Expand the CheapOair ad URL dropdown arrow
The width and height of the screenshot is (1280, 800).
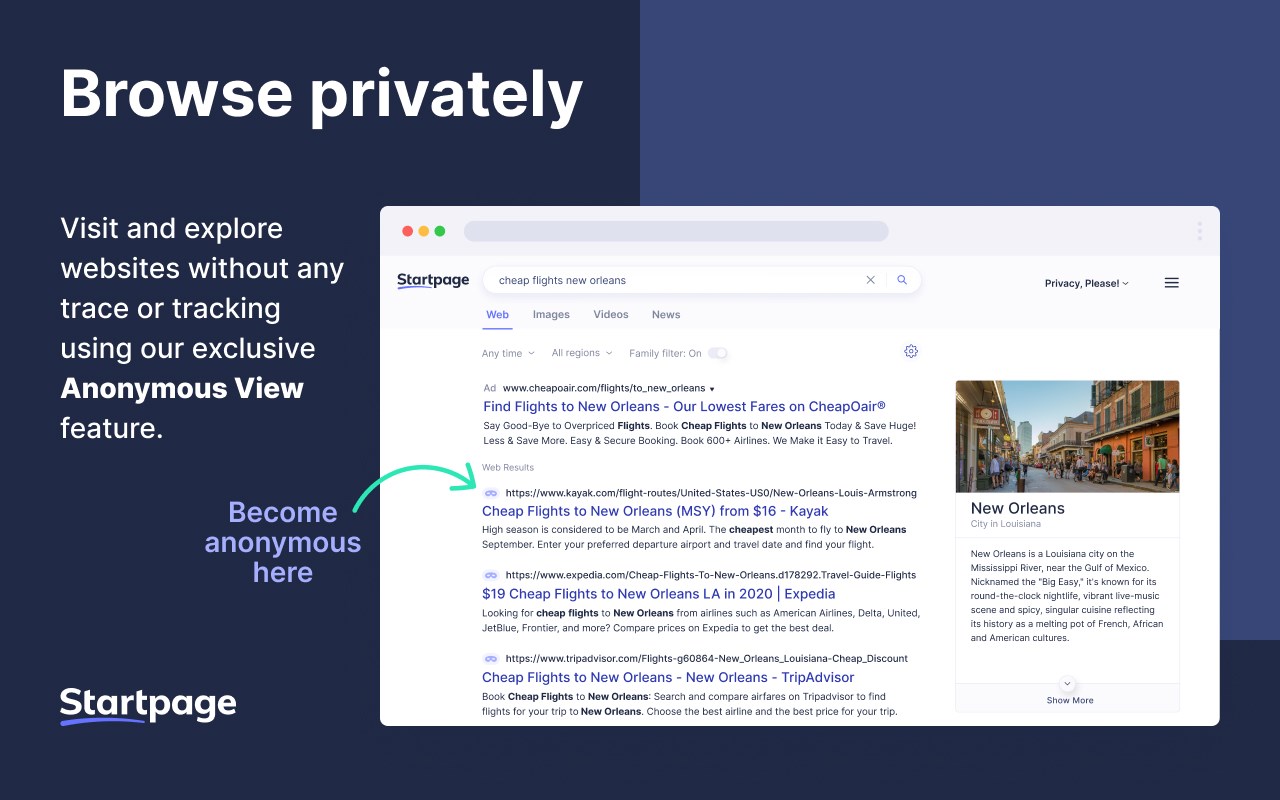point(712,388)
